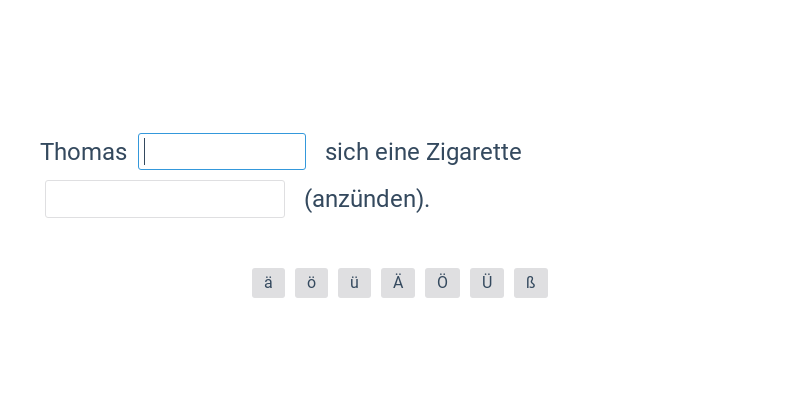800x400 pixels.
Task: Select the second answer box on the lower line
Action: click(x=165, y=199)
